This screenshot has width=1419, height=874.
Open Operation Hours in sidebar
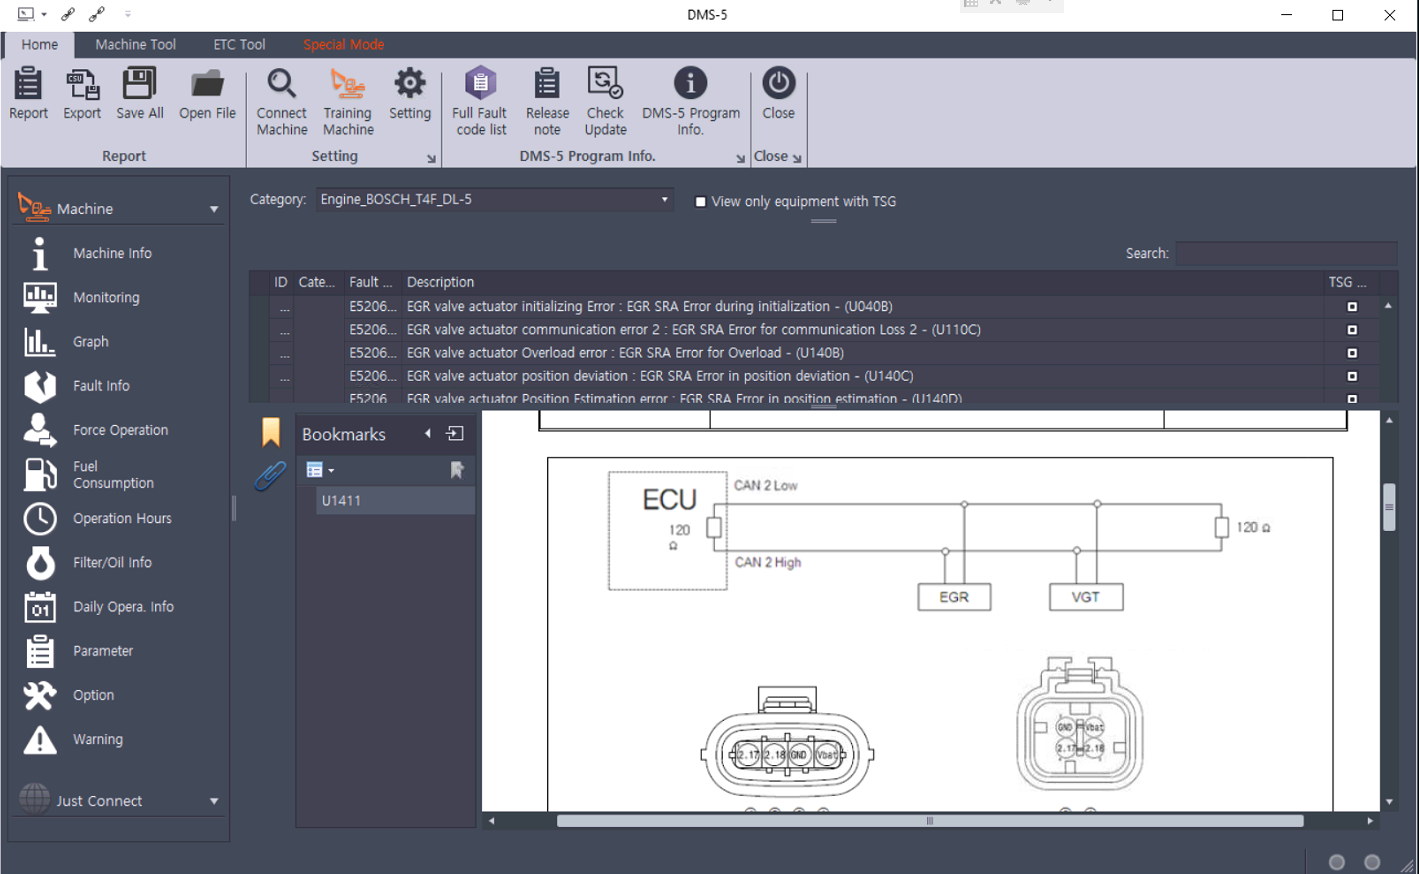[x=122, y=518]
